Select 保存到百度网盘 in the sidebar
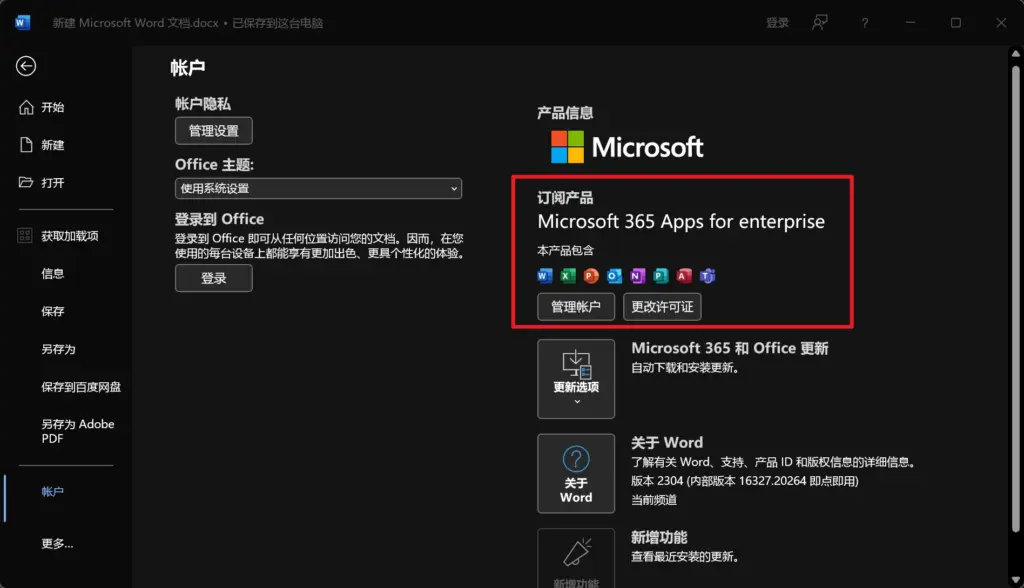This screenshot has width=1024, height=588. (x=81, y=387)
